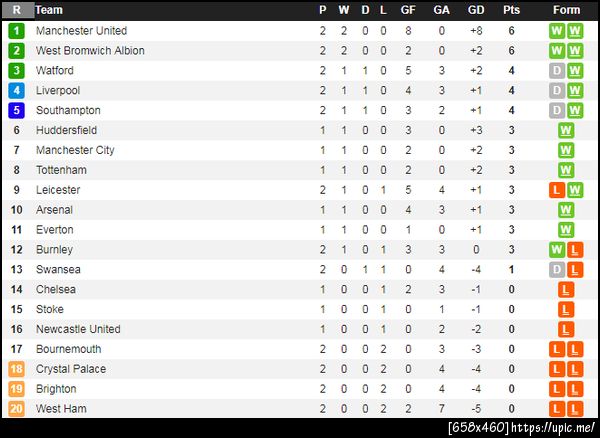Click Manchester United's green rank 1 badge
This screenshot has width=600, height=438.
click(x=16, y=31)
